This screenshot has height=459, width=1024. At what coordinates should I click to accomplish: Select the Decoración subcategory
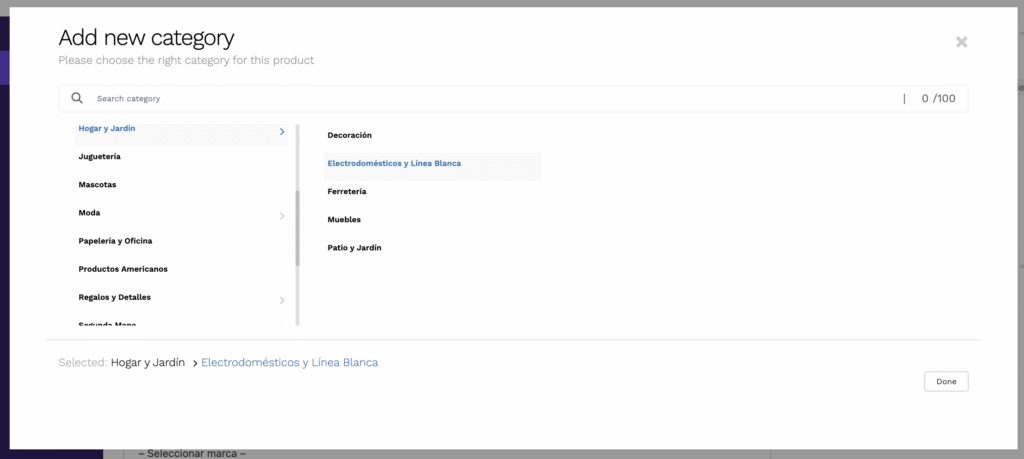[349, 135]
